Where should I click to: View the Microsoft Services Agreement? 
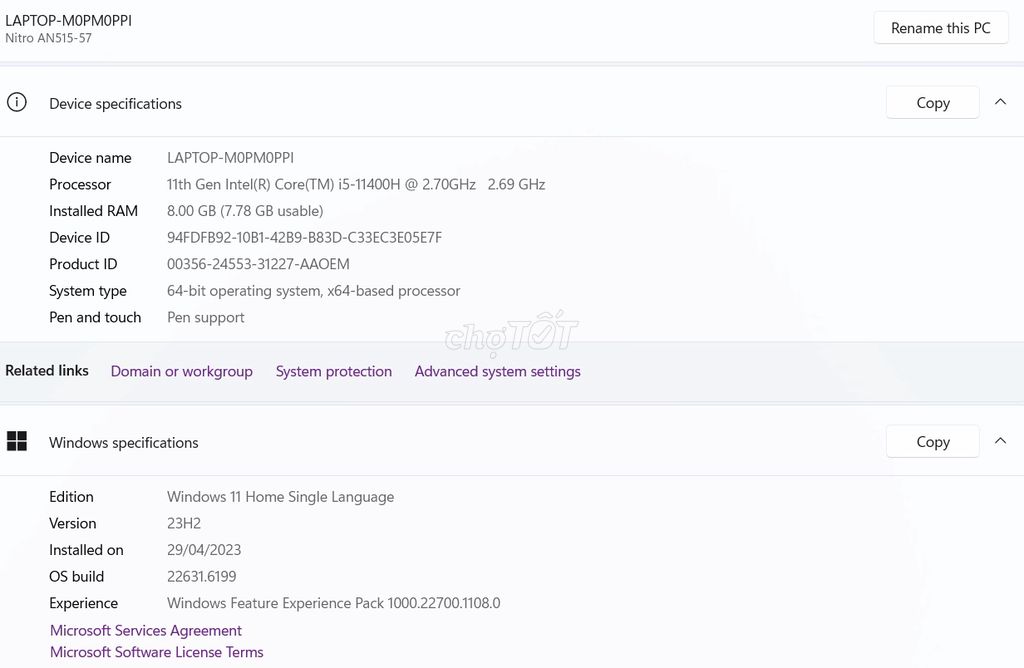coord(145,630)
